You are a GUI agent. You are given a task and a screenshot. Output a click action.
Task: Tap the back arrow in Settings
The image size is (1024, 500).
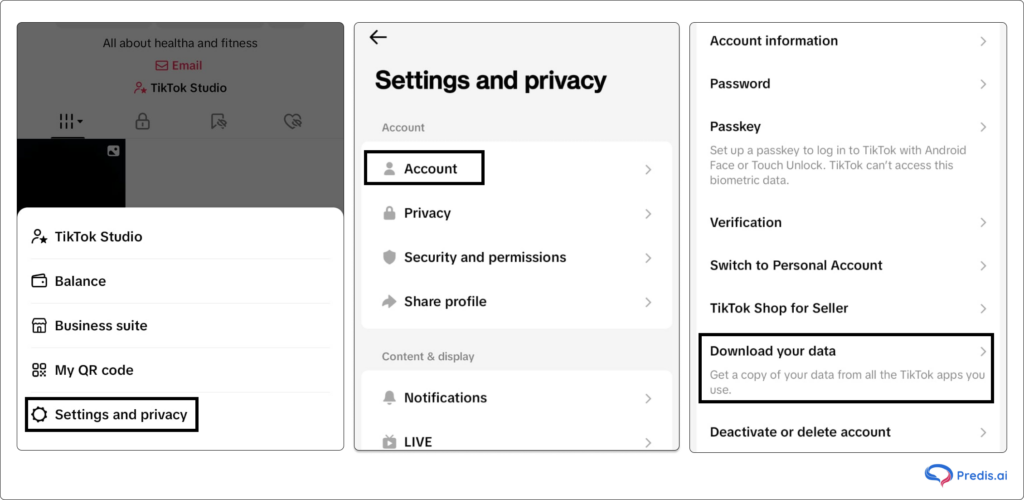[x=377, y=37]
